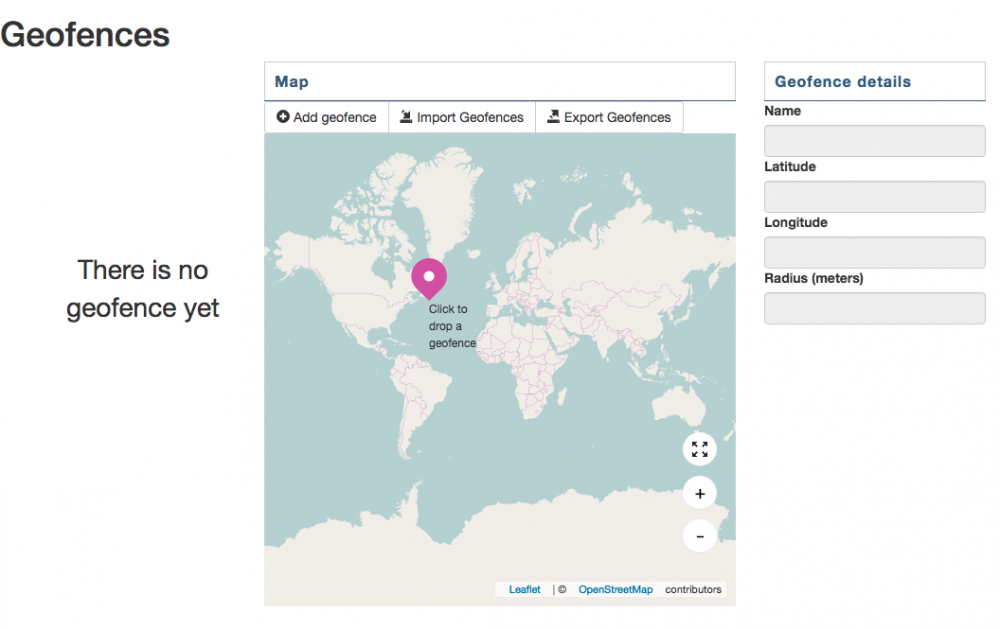Click the Latitude label
Viewport: 1000px width, 629px height.
(x=790, y=166)
